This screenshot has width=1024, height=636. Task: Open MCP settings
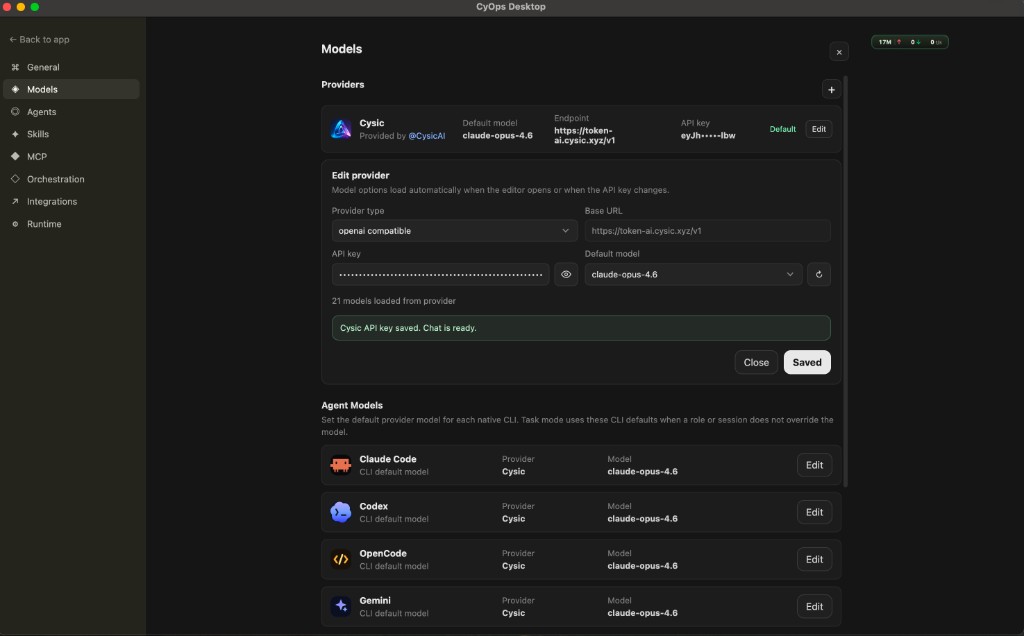[71, 157]
